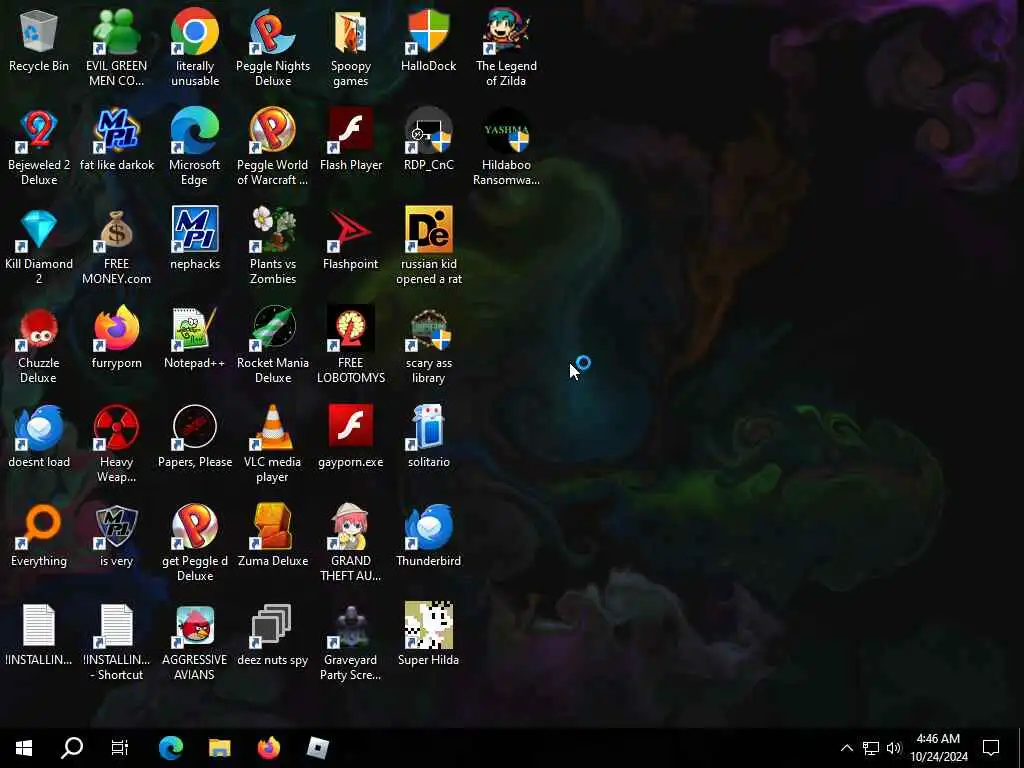Click the 'doesnt load' Thunderbird icon
Screen dimensions: 1024x768
click(x=39, y=437)
